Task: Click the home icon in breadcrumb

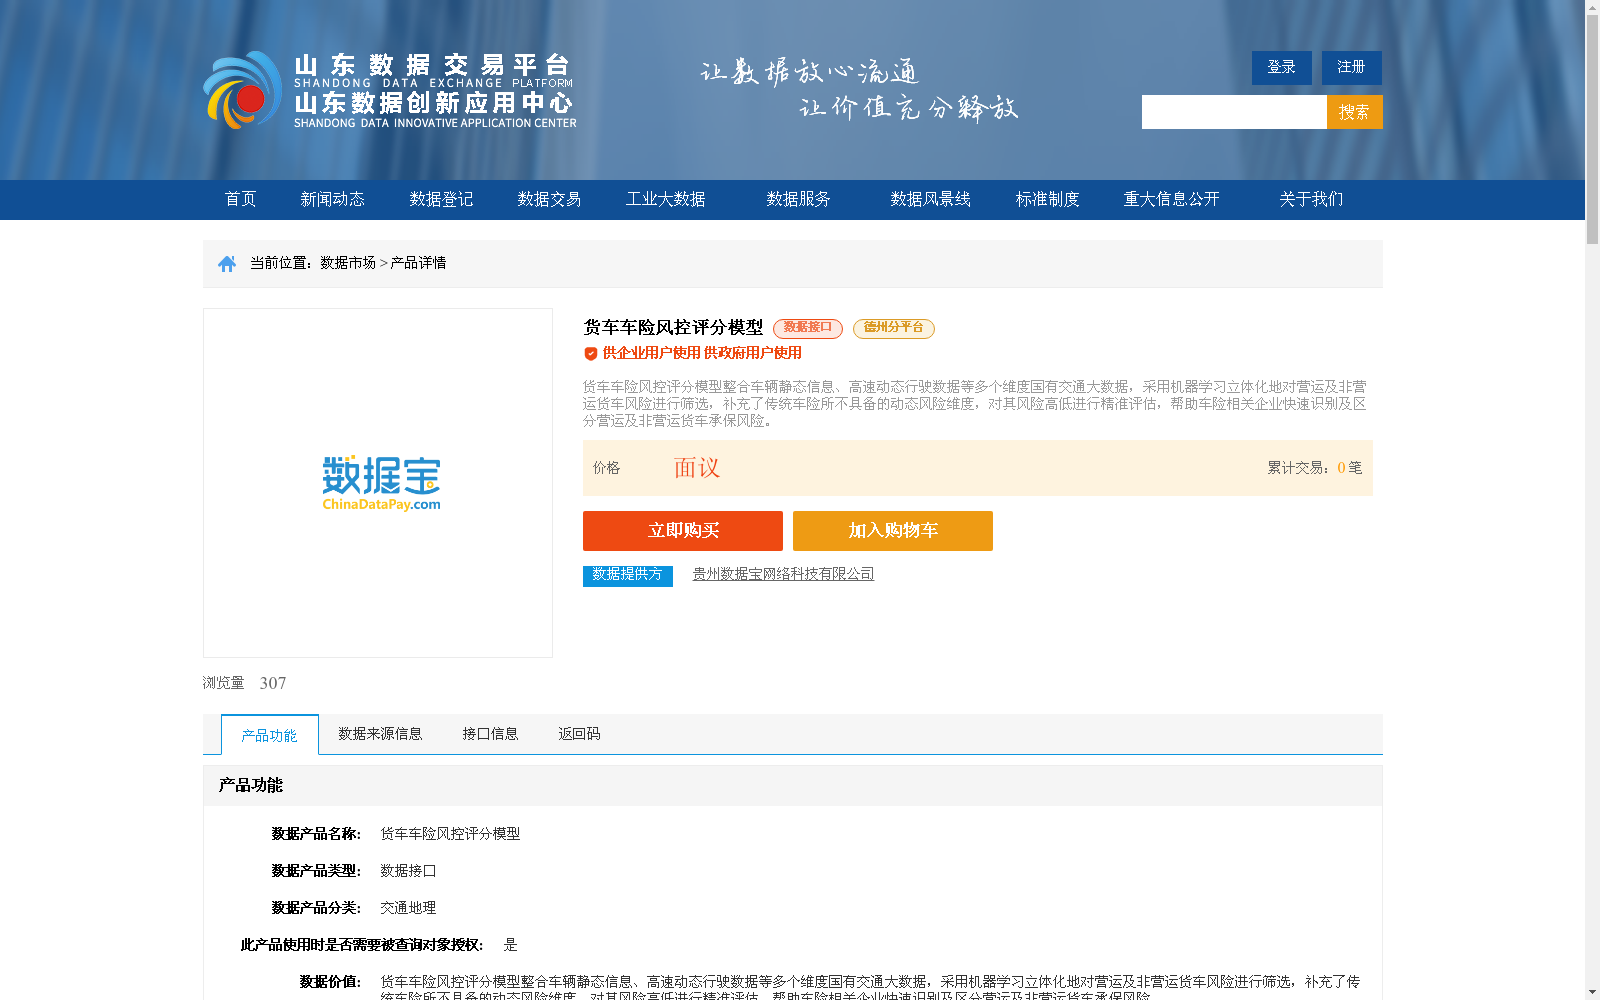Action: point(227,263)
